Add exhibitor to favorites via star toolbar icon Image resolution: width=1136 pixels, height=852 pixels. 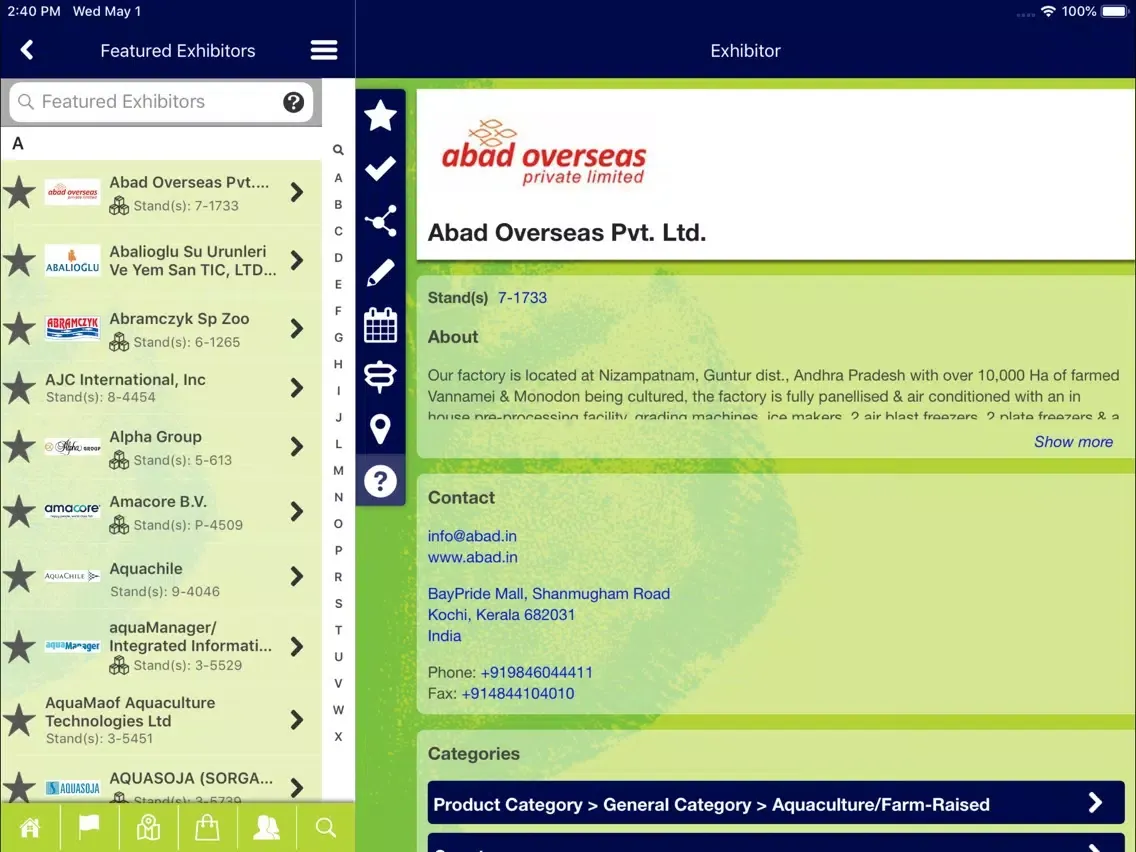coord(380,116)
